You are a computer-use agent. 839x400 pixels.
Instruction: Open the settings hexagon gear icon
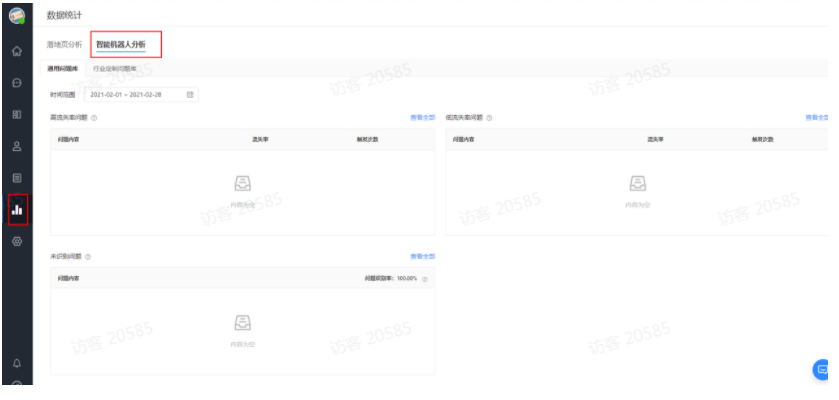click(x=16, y=241)
